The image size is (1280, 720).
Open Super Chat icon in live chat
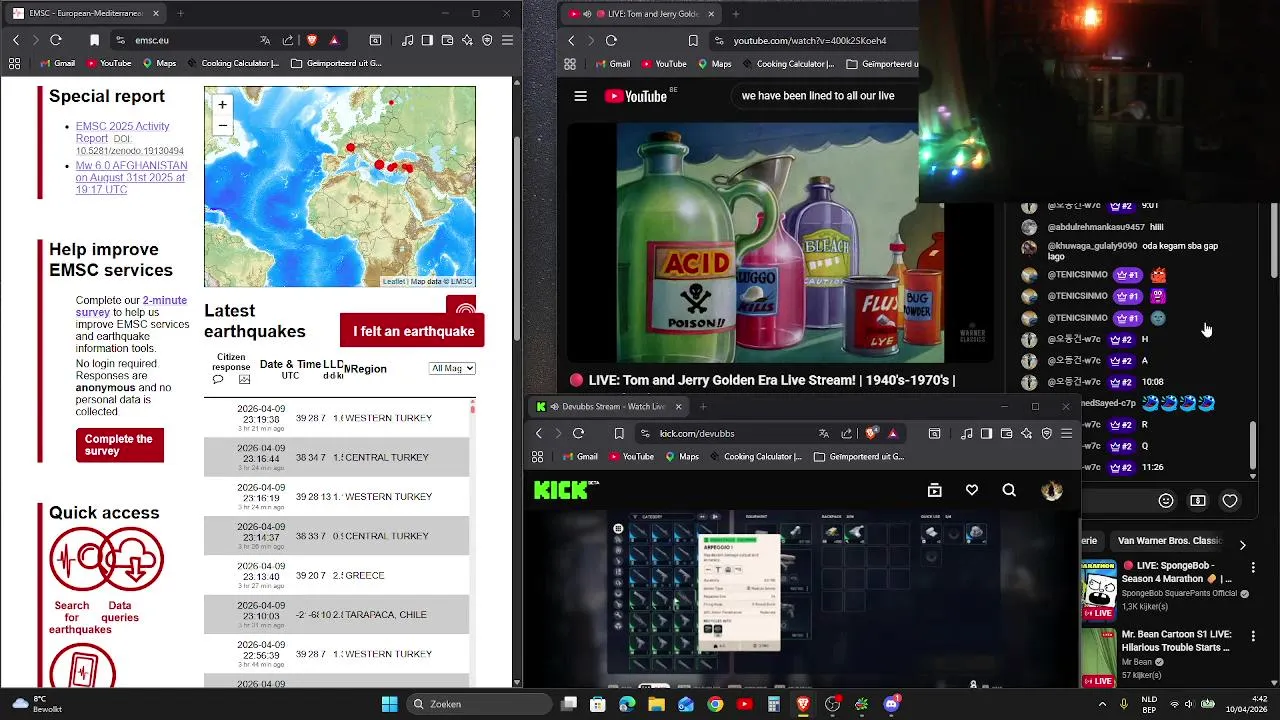pyautogui.click(x=1198, y=501)
